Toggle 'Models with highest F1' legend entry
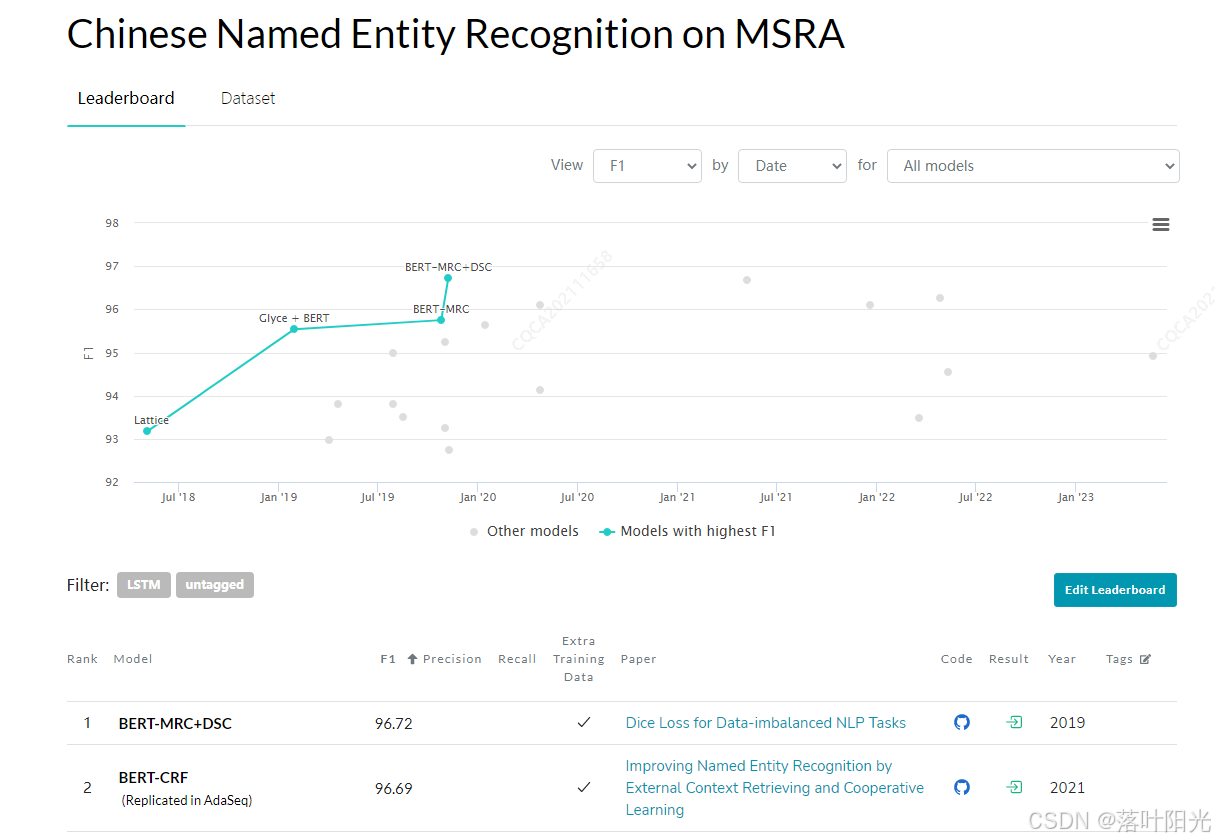The image size is (1215, 840). [x=688, y=531]
